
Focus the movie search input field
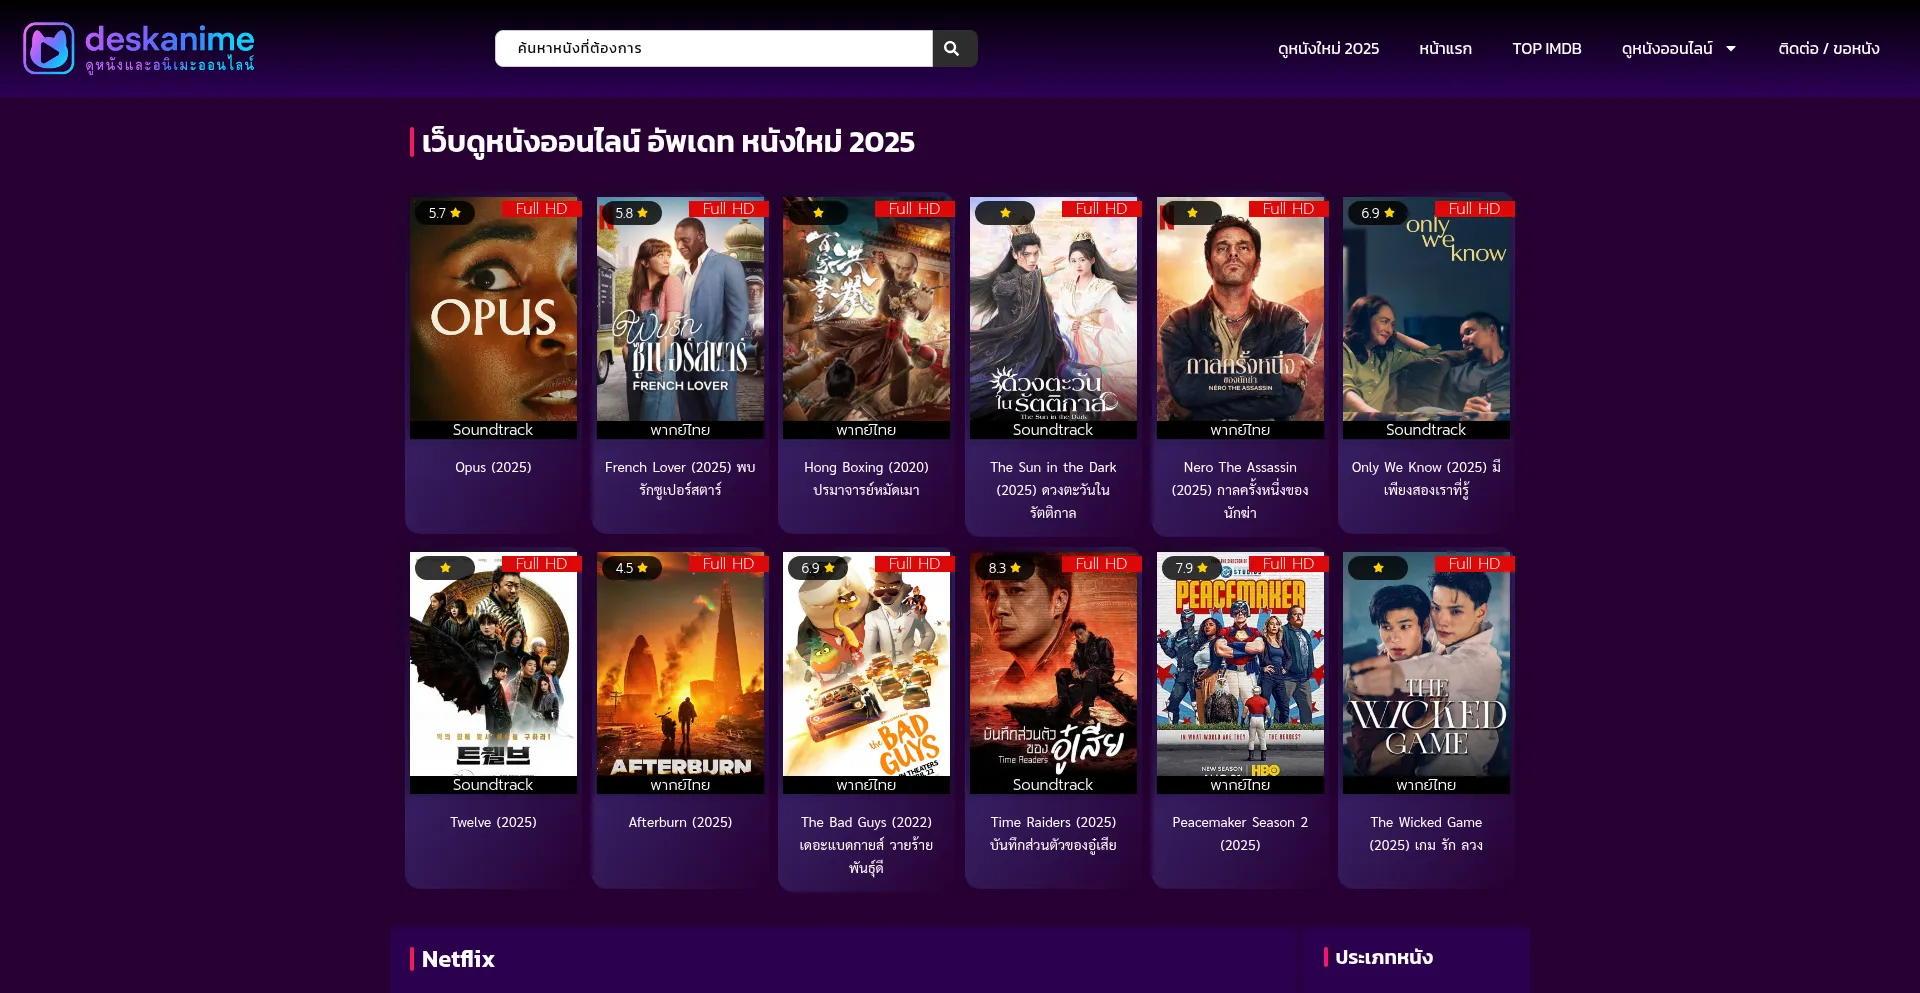coord(713,48)
